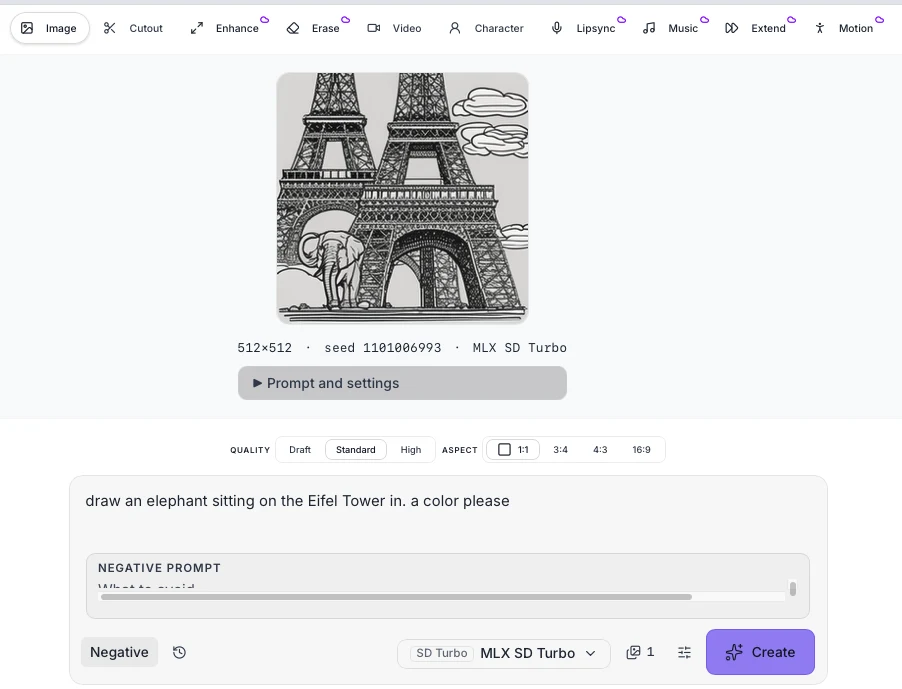Screen dimensions: 902x689
Task: Click the Music note icon
Action: [x=649, y=28]
